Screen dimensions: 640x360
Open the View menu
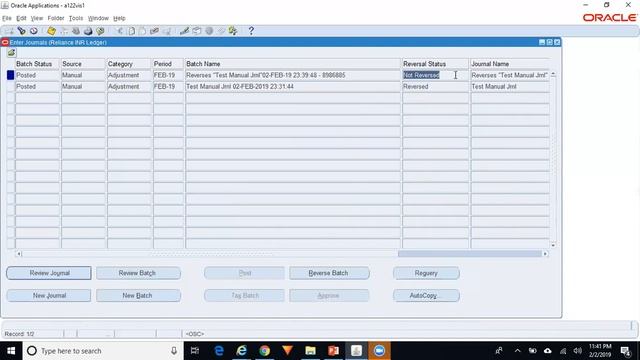pyautogui.click(x=37, y=18)
